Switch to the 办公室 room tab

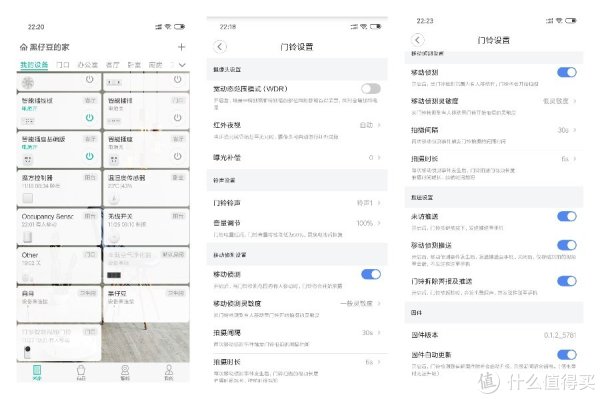coord(88,65)
